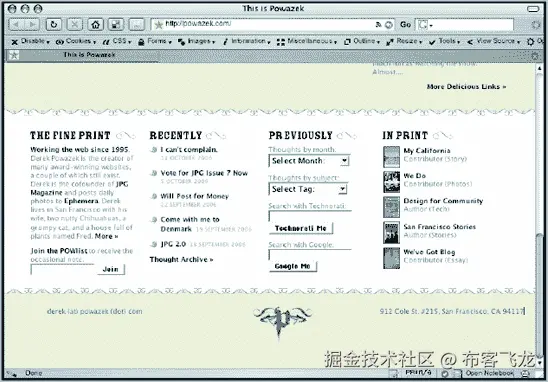
Task: Click the More » link after Fred
Action: pos(107,236)
